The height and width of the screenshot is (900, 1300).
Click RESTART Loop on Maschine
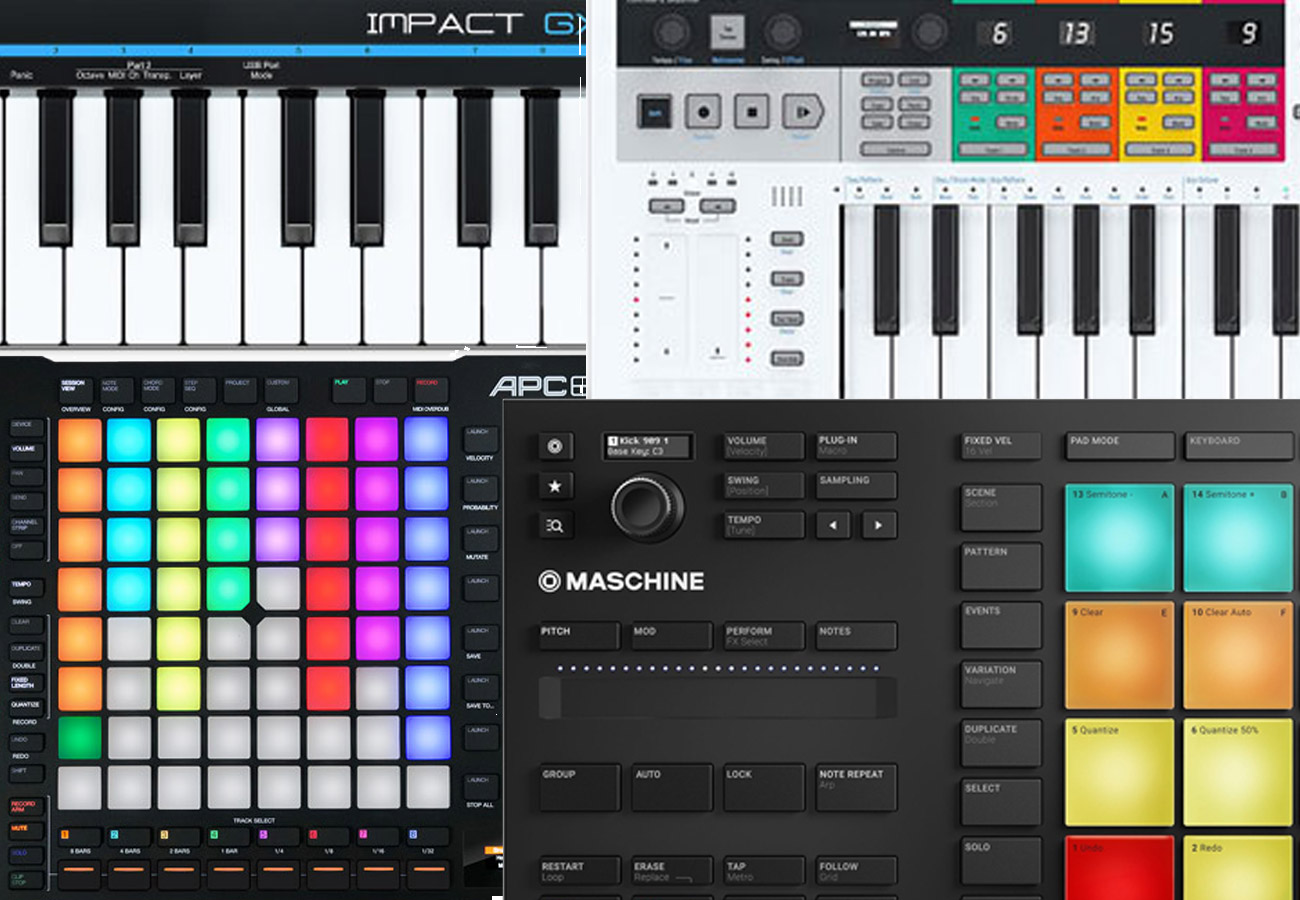(x=580, y=870)
